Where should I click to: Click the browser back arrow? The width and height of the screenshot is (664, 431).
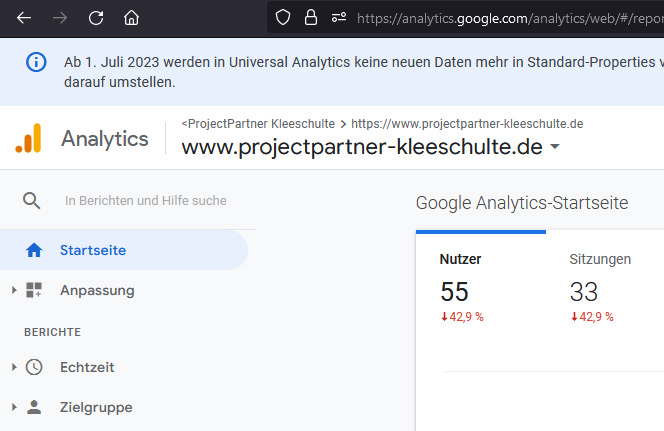tap(24, 18)
